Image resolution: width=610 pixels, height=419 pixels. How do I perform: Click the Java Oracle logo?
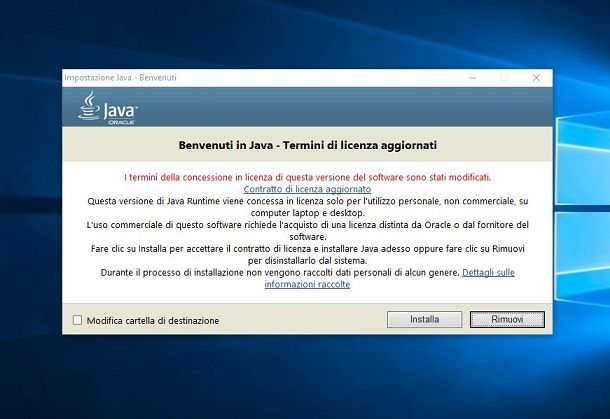tap(108, 108)
